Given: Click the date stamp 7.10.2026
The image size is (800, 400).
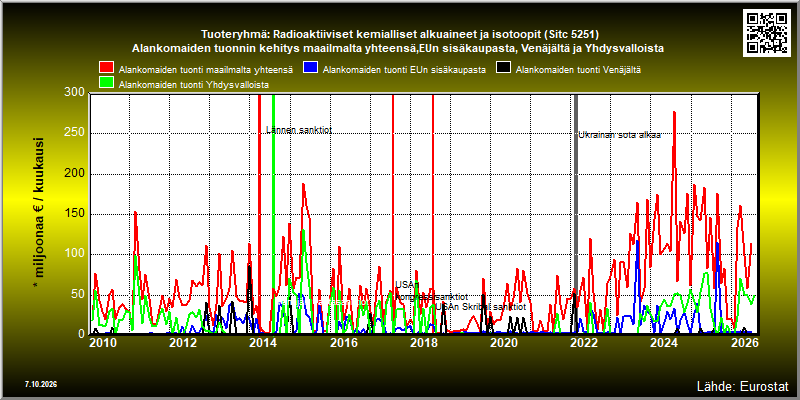Looking at the screenshot, I should click(40, 384).
